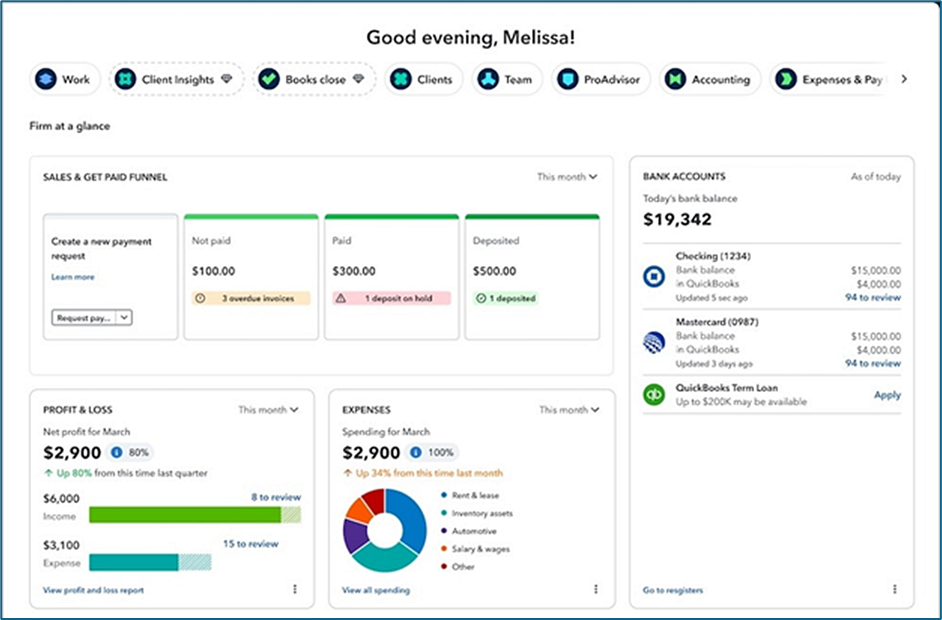
Task: Open the Profit & Loss three-dot menu
Action: point(295,590)
